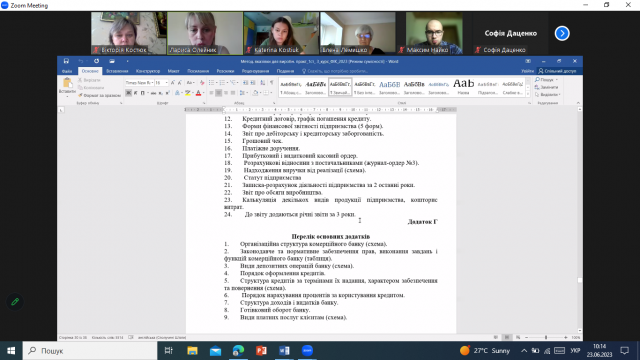
Task: Toggle subscript formatting
Action: [x=161, y=93]
